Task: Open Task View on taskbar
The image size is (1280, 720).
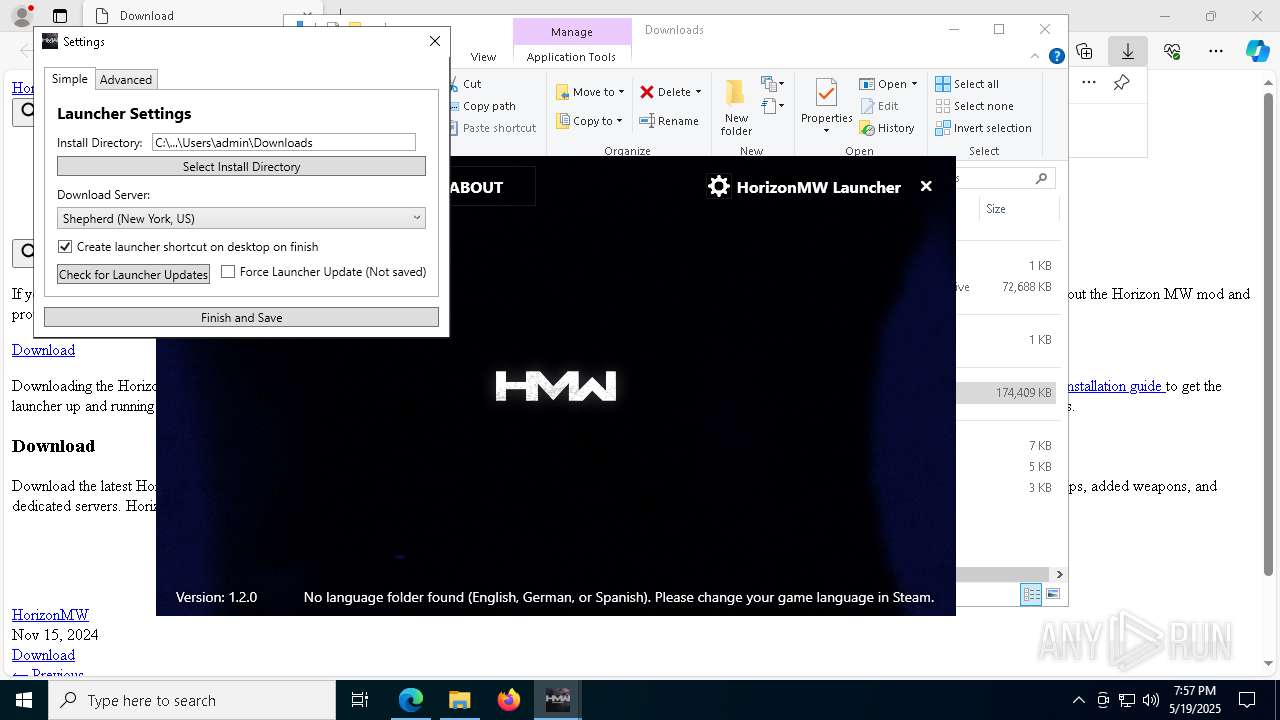Action: [x=360, y=700]
